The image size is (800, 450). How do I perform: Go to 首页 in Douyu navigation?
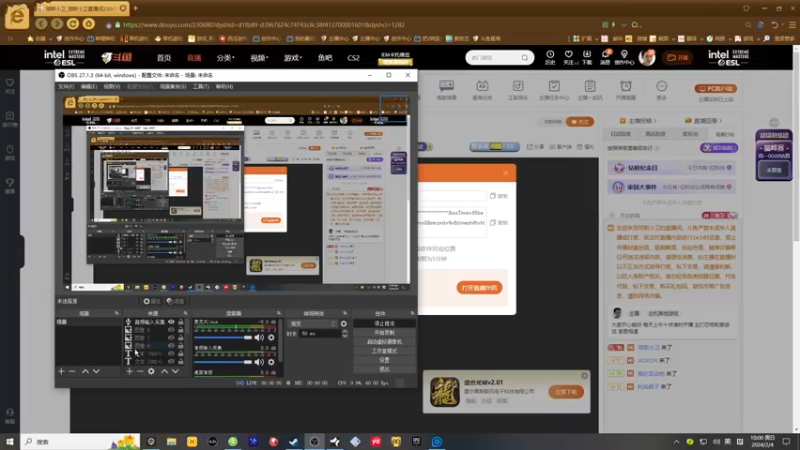pos(164,58)
